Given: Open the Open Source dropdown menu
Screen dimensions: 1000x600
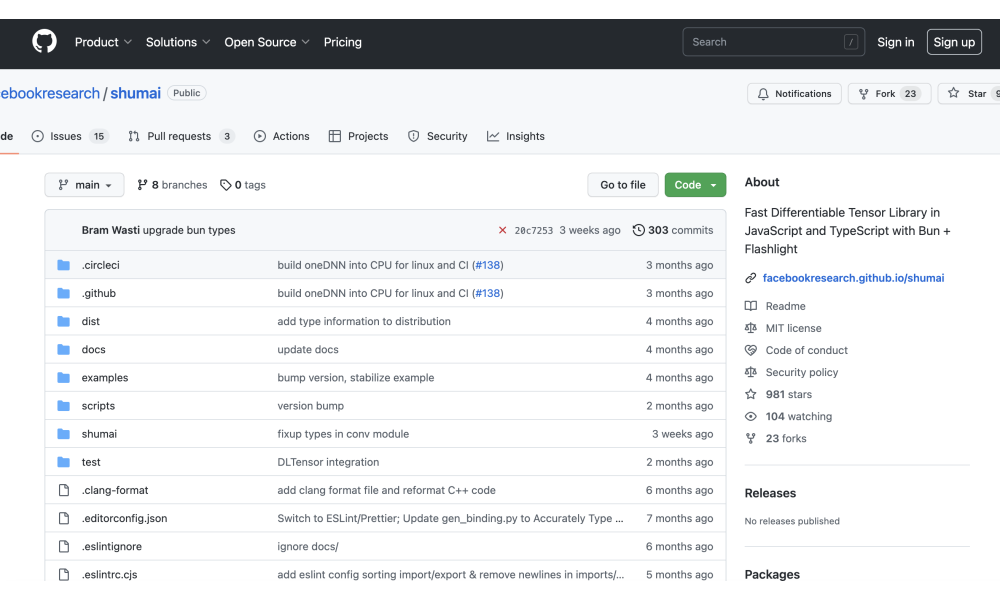Looking at the screenshot, I should 267,42.
